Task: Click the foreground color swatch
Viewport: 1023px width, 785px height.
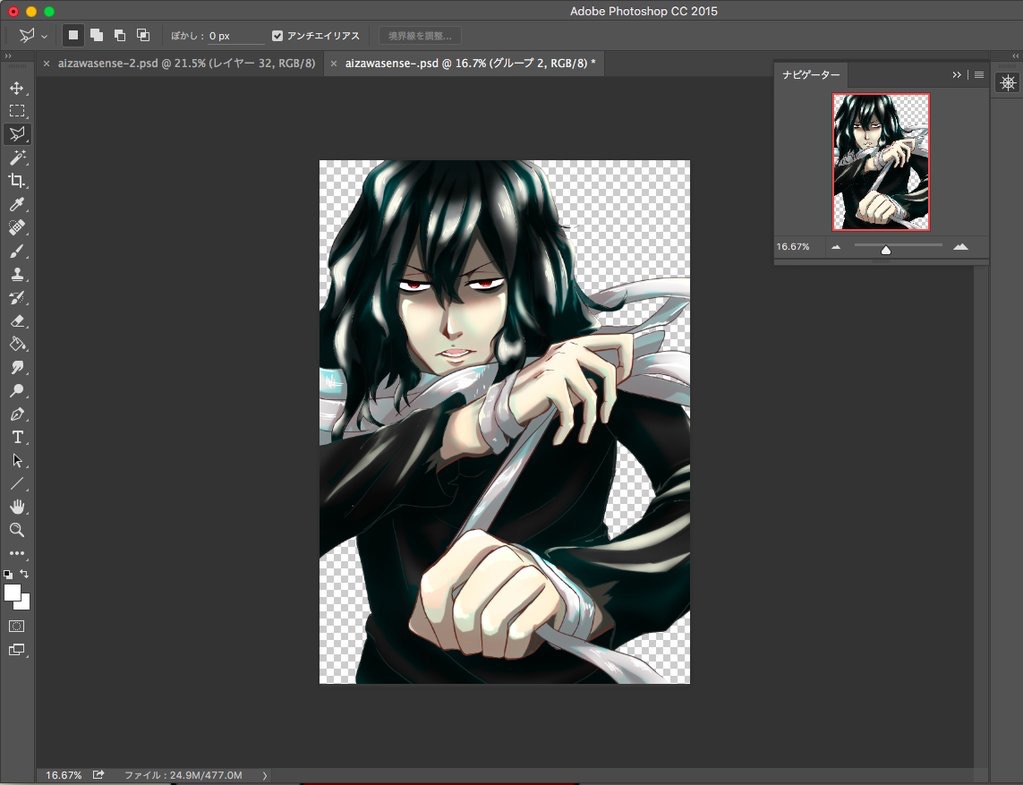Action: click(x=12, y=592)
